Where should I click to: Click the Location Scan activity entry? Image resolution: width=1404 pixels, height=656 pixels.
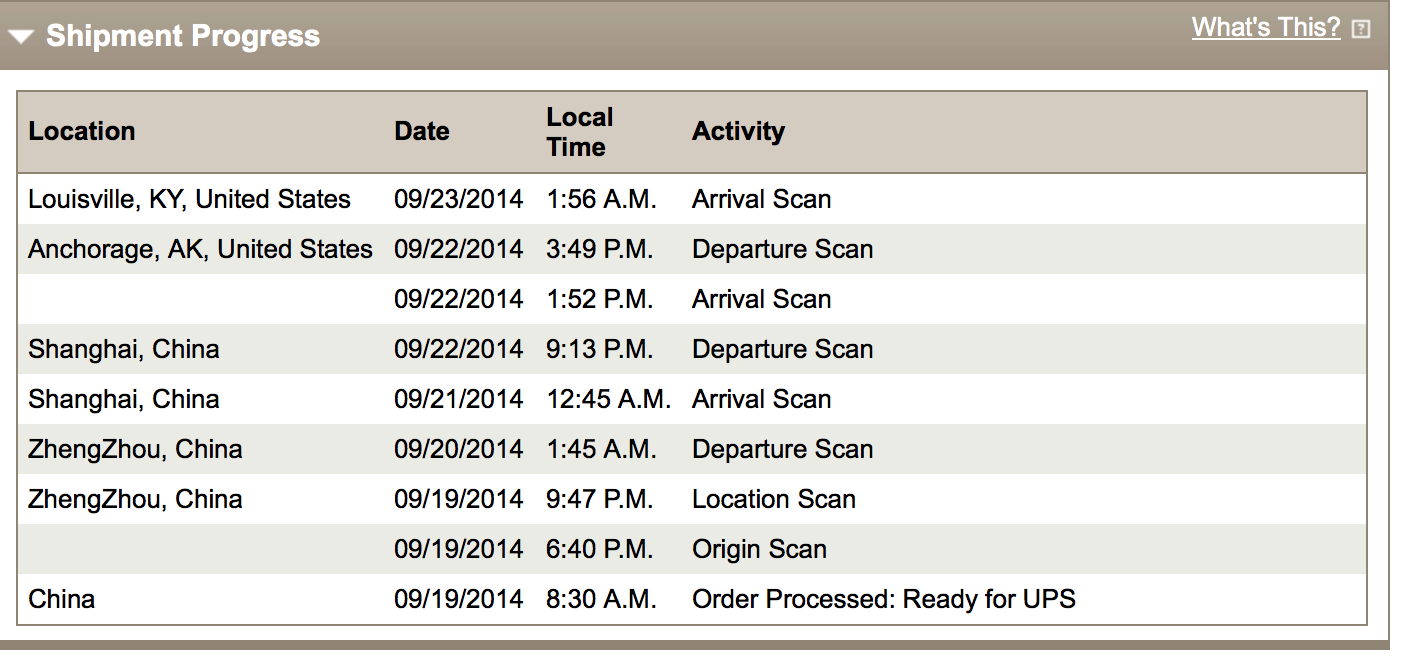(x=774, y=499)
